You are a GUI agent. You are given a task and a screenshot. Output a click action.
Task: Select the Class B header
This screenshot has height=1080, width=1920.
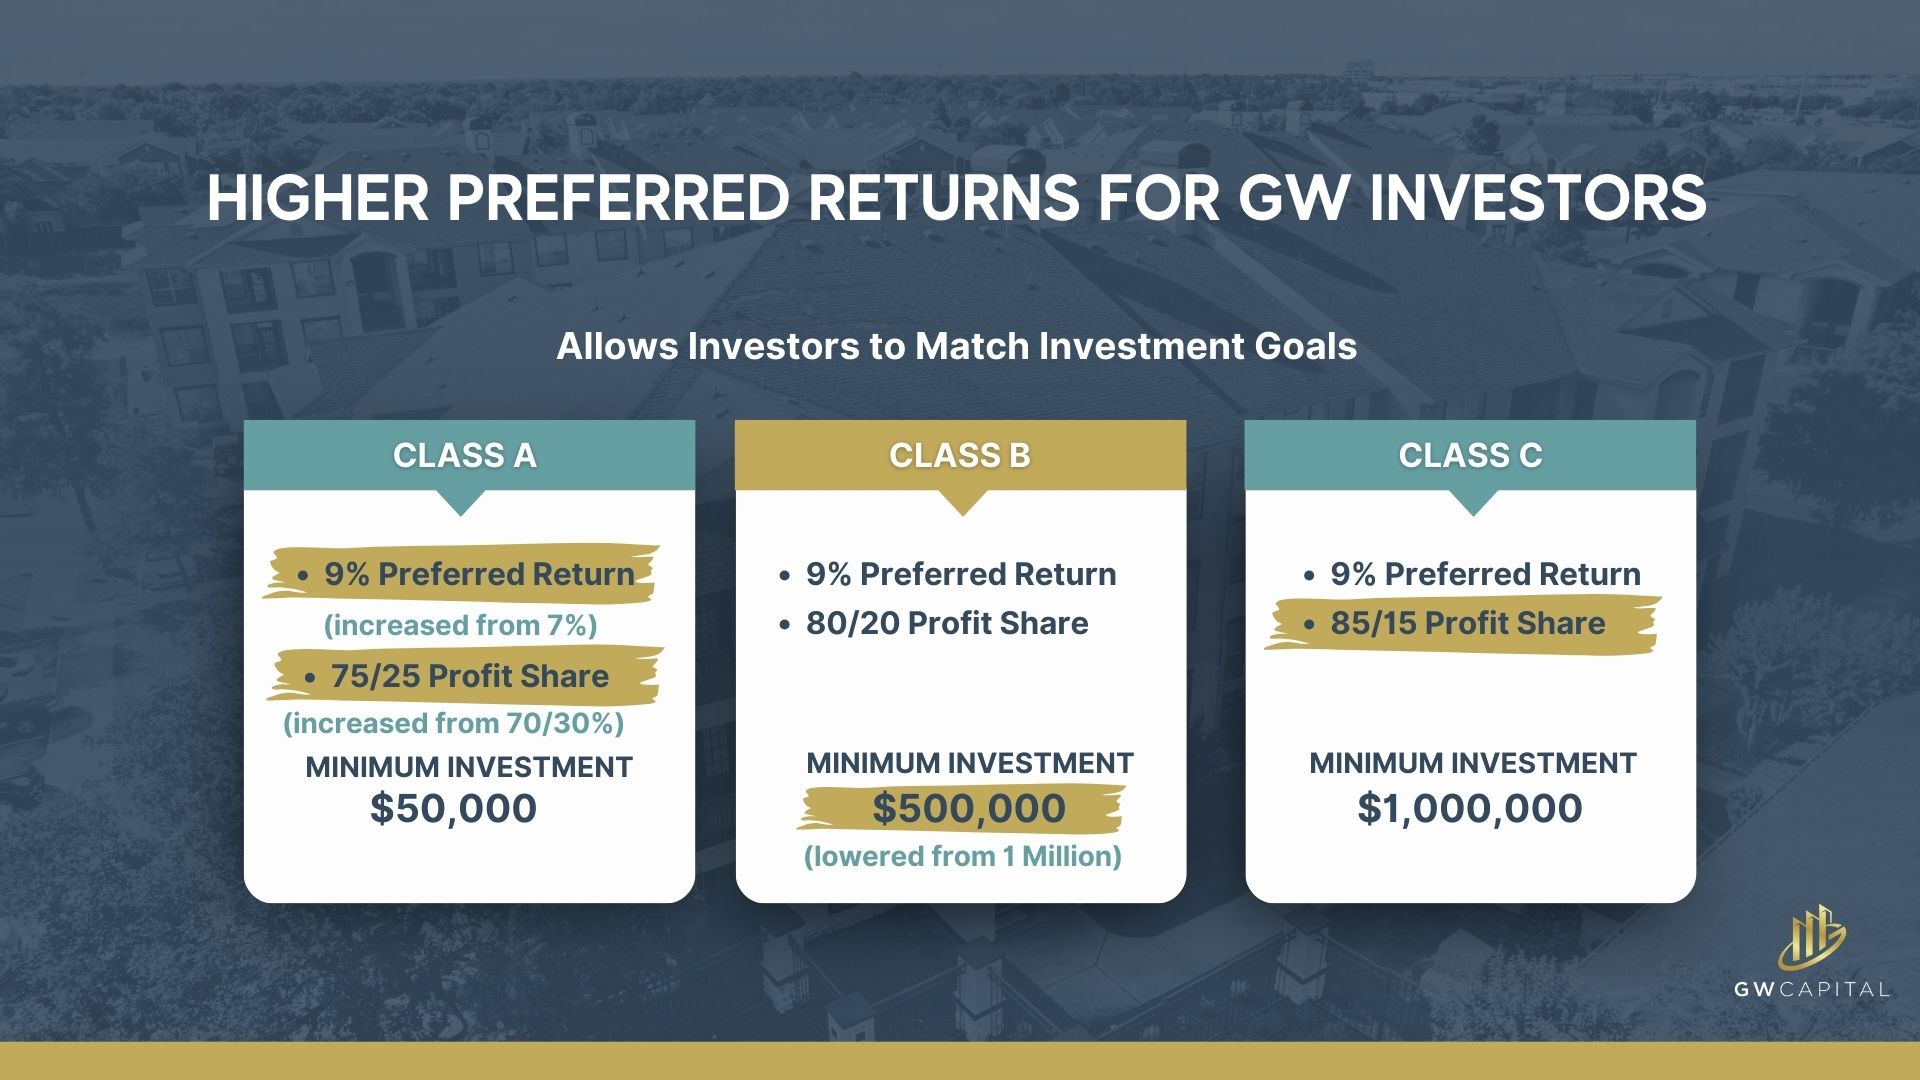click(960, 456)
